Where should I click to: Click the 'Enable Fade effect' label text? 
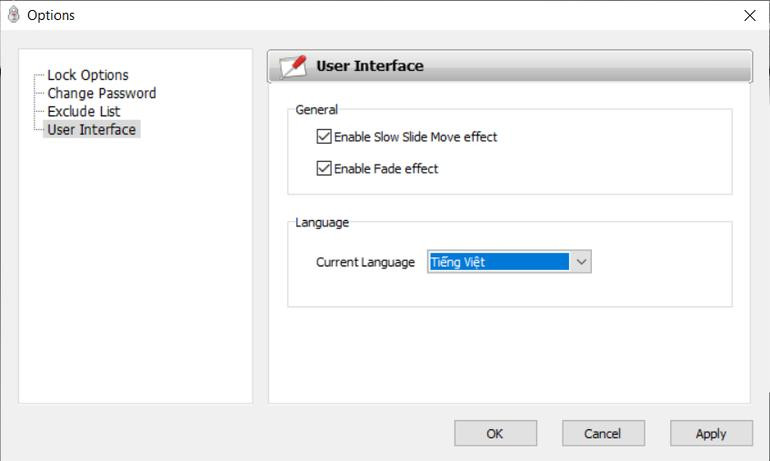(386, 169)
